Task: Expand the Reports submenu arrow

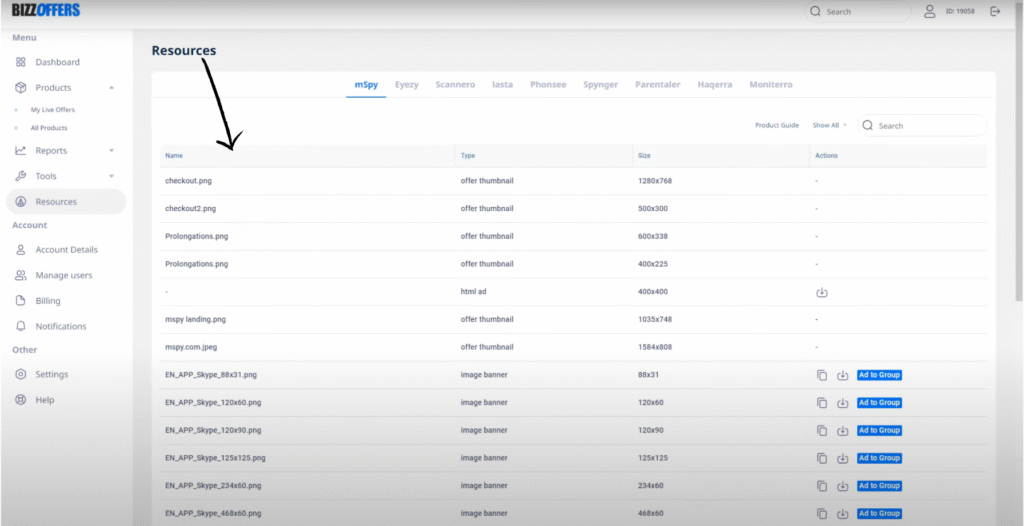Action: point(111,150)
